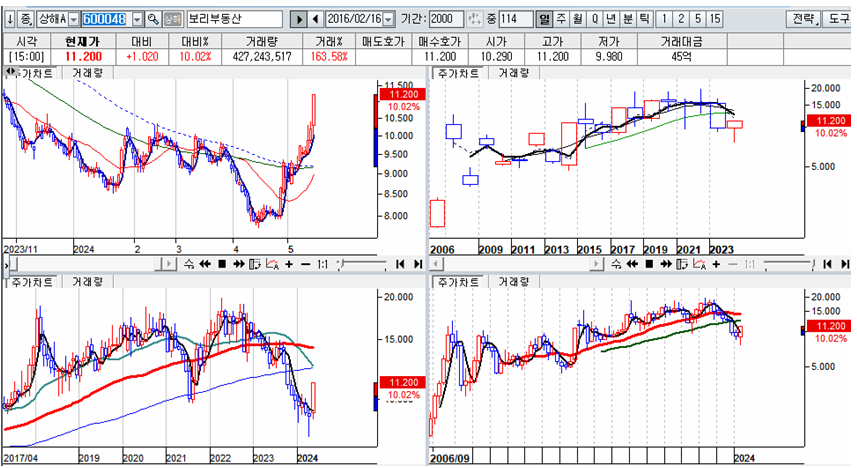The width and height of the screenshot is (857, 468).
Task: Reset daily chart zoom with 1:1
Action: 322,264
